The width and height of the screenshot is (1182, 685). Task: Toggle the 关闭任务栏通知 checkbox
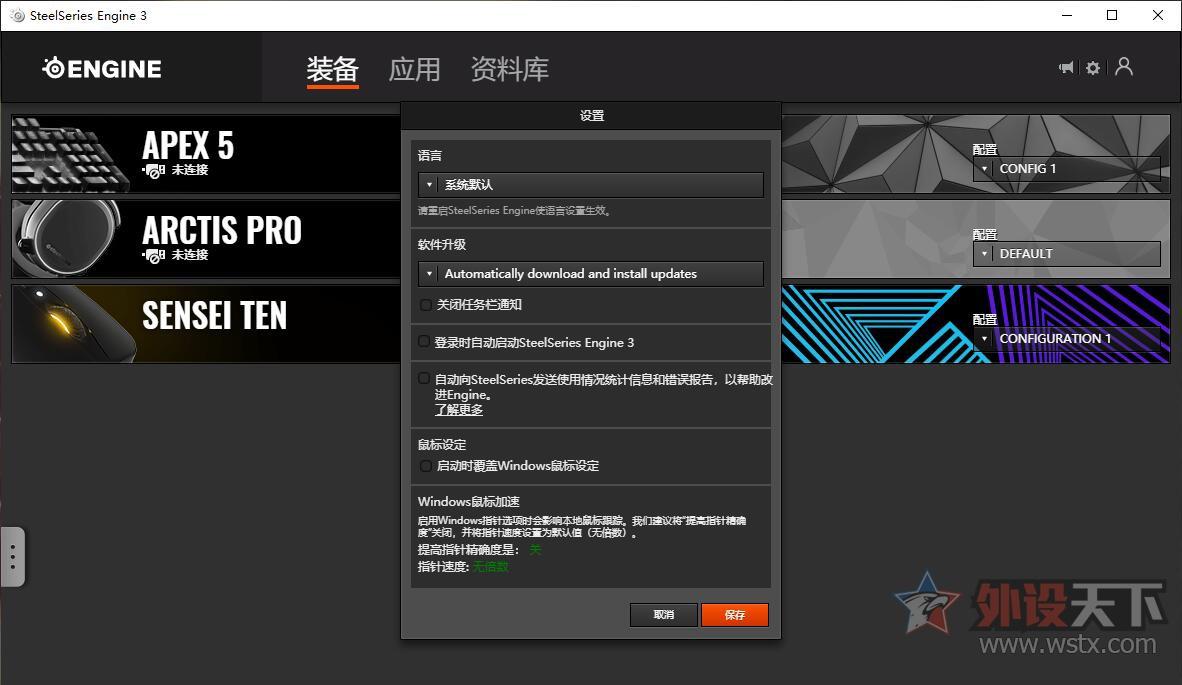tap(426, 304)
